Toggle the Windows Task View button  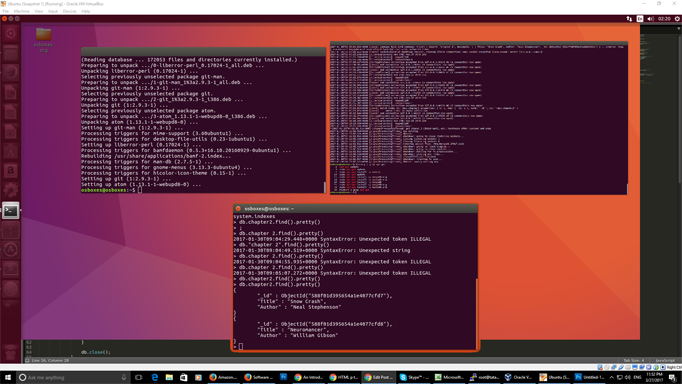[x=139, y=377]
